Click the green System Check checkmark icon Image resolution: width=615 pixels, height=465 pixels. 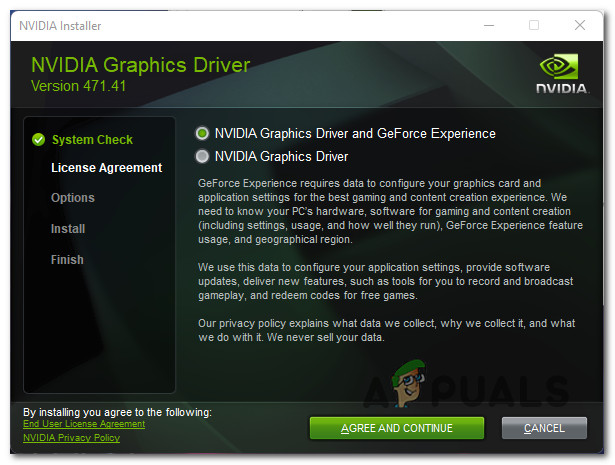(x=38, y=140)
